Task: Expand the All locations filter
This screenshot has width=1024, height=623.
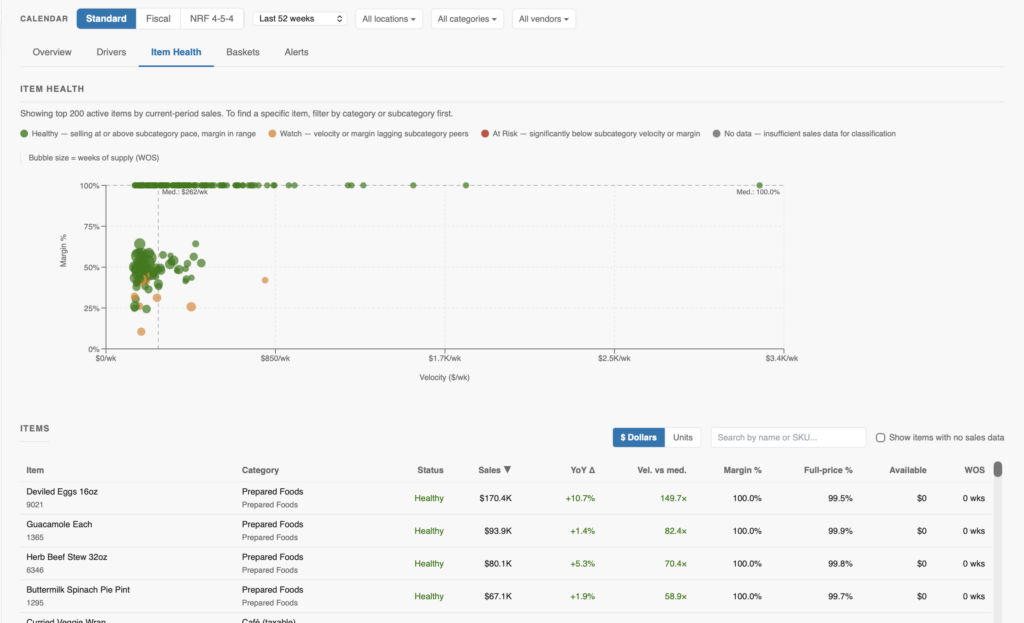Action: 389,19
